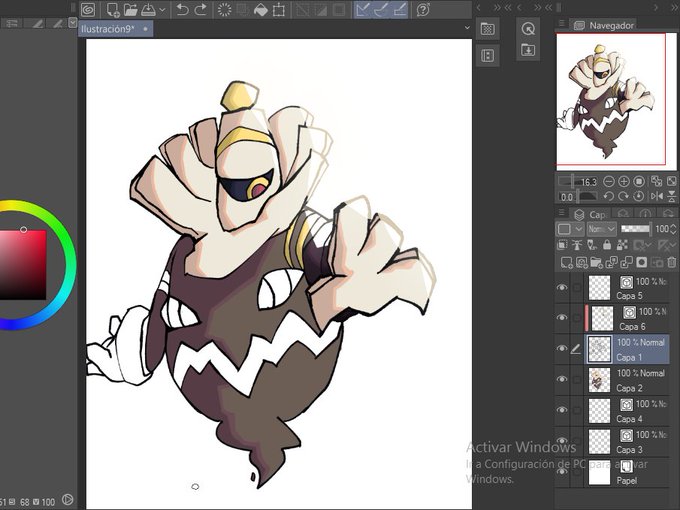Undo the last action
The height and width of the screenshot is (510, 680).
[x=183, y=10]
